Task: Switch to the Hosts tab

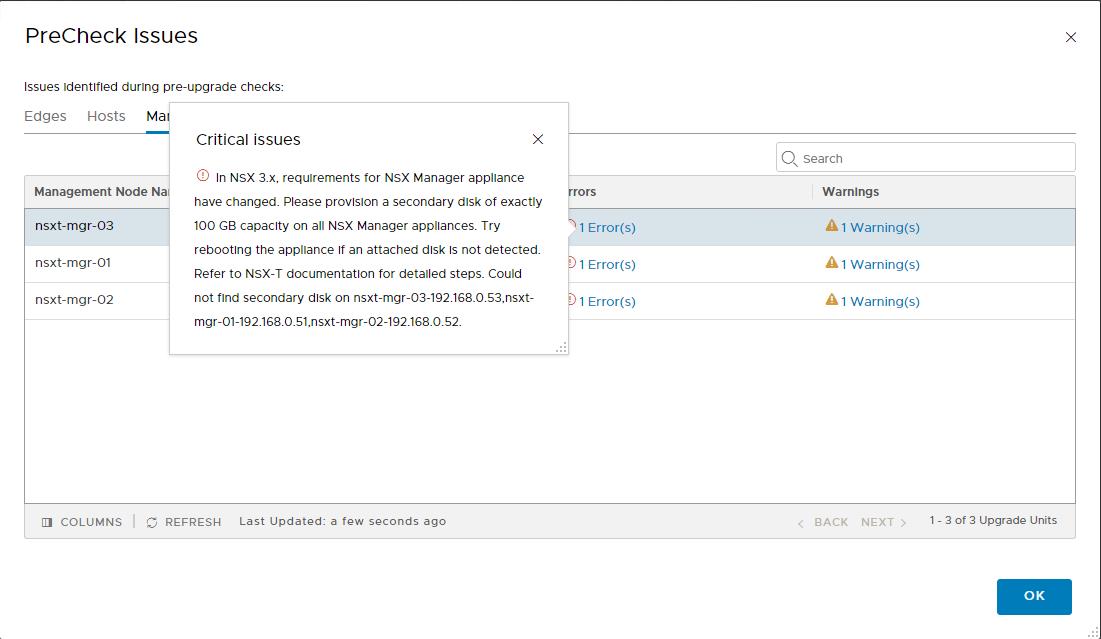Action: click(106, 117)
